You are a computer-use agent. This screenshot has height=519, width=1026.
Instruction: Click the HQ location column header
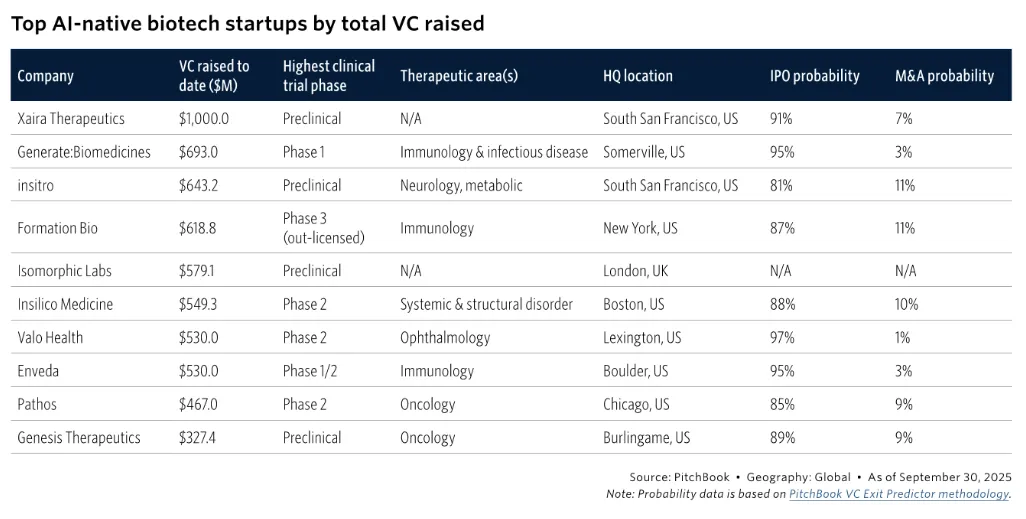click(x=638, y=76)
